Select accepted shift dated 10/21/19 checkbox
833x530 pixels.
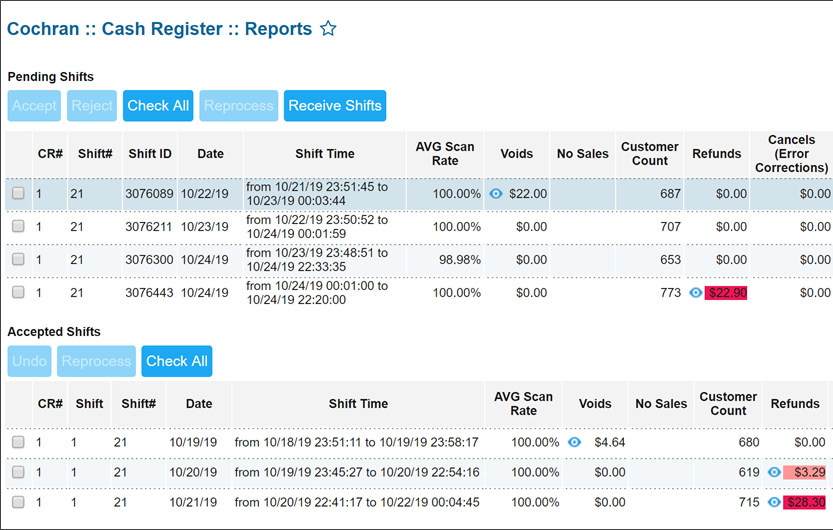pyautogui.click(x=18, y=502)
